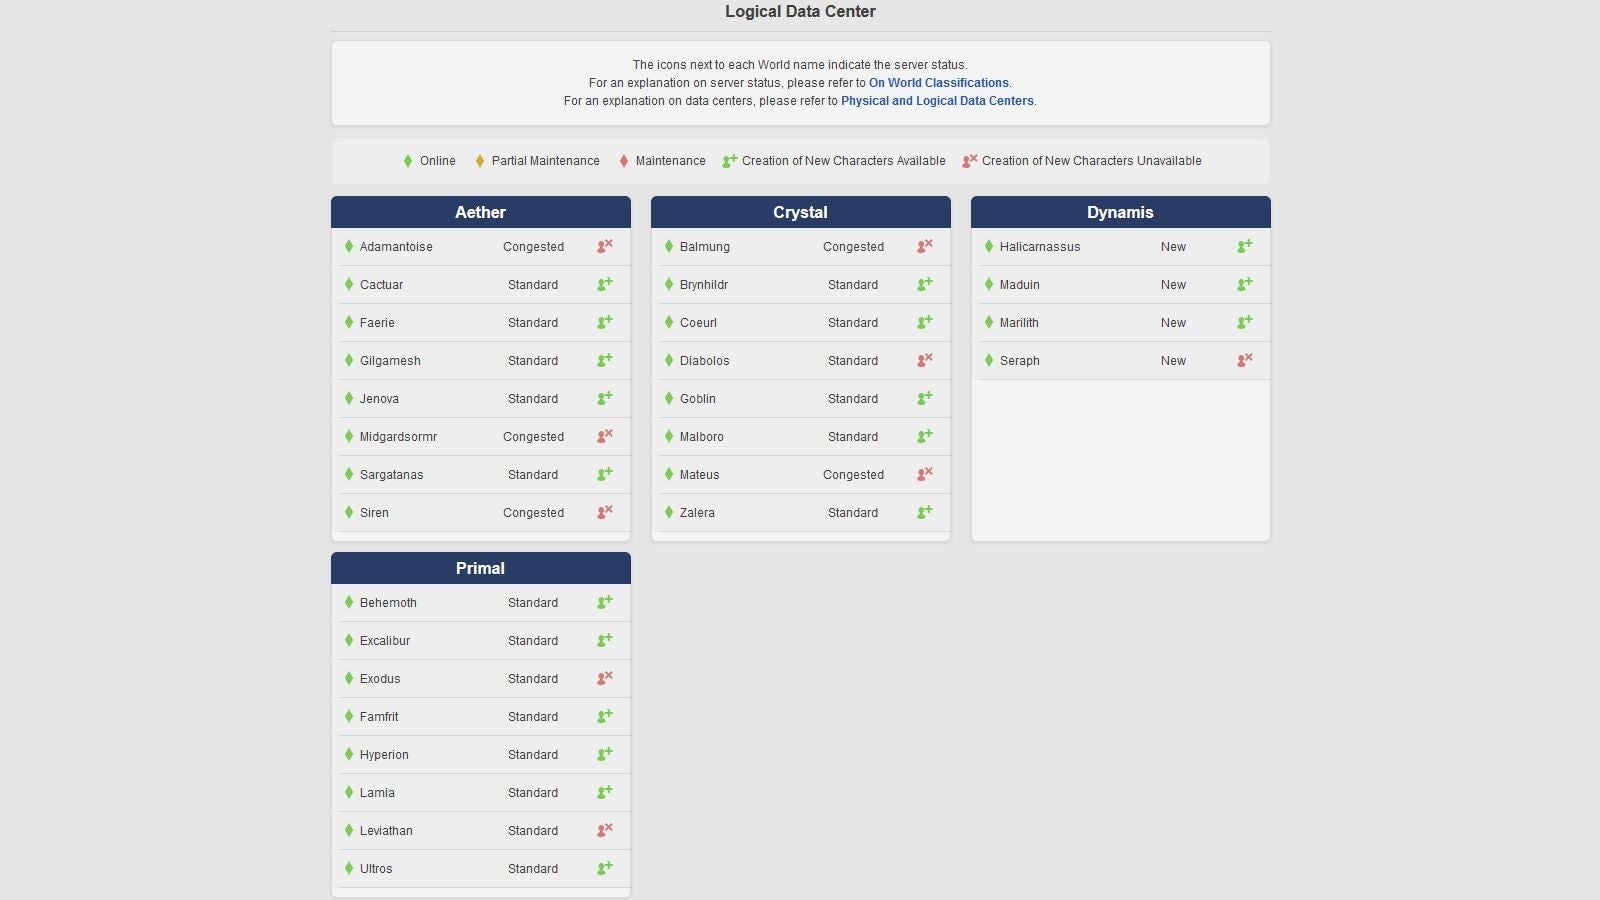1600x900 pixels.
Task: Click the Balmung online status diamond
Action: tap(669, 246)
